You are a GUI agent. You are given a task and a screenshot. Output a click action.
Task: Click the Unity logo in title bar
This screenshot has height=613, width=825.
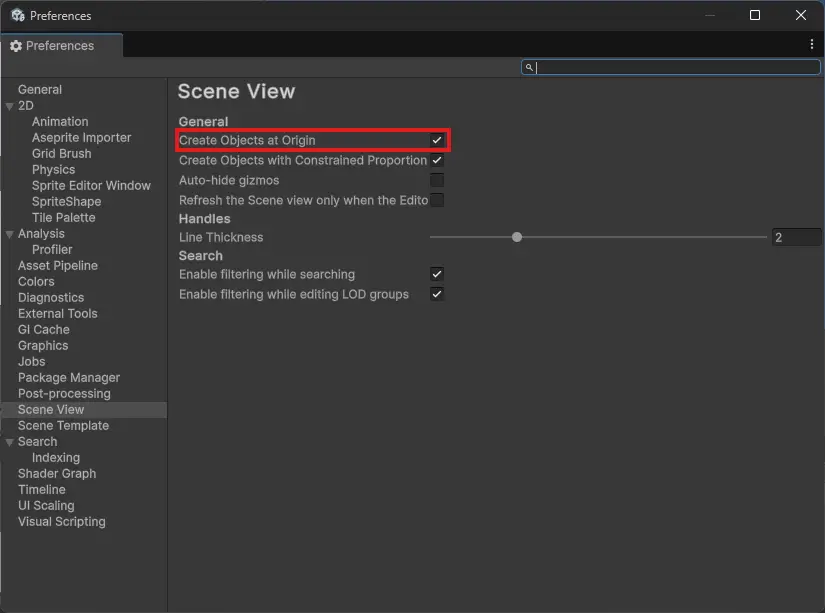(18, 15)
